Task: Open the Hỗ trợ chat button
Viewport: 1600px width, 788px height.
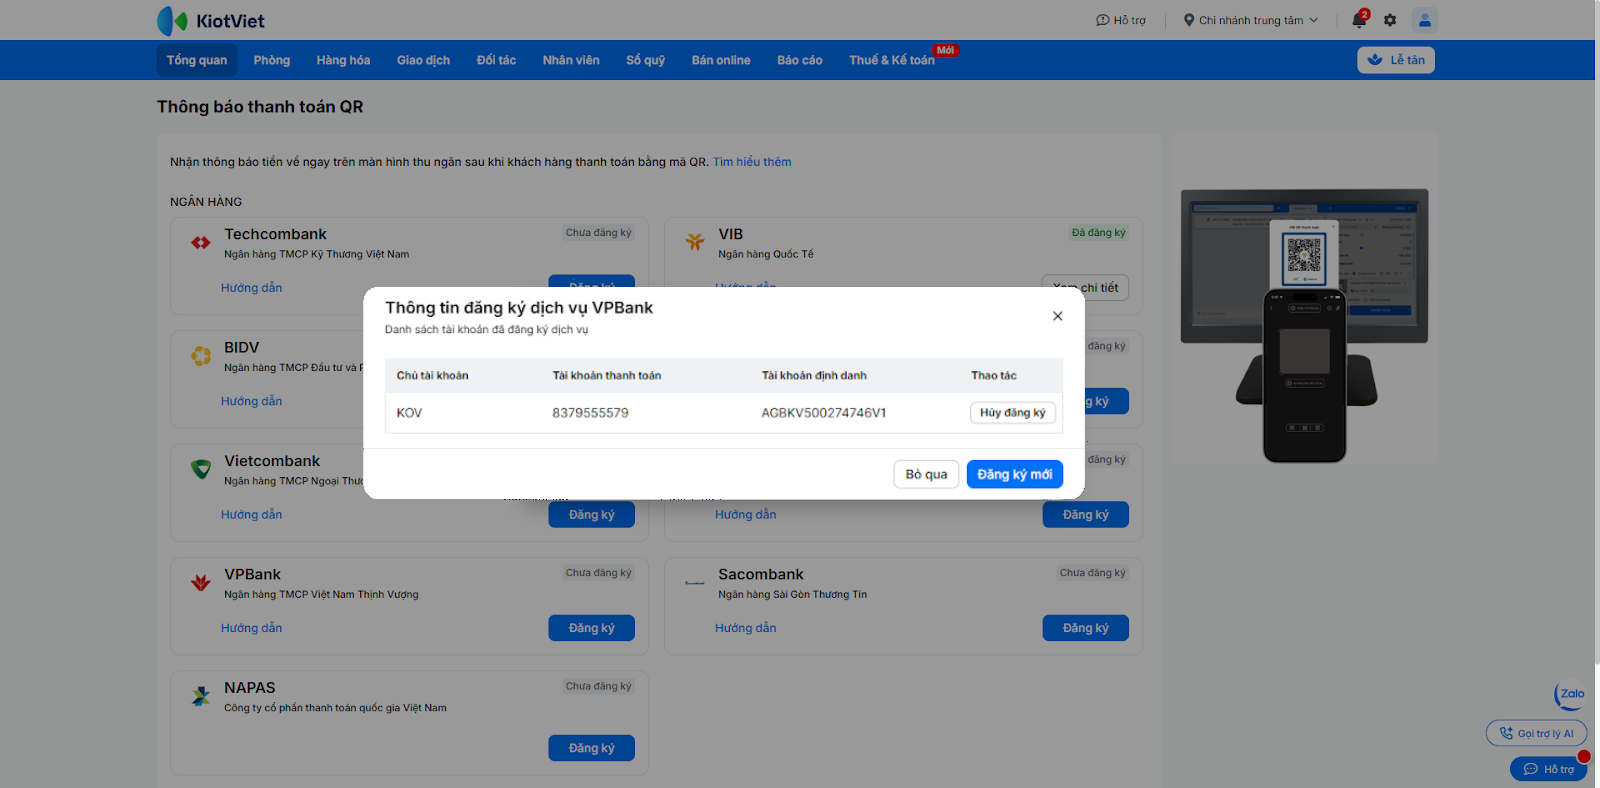Action: coord(1548,769)
